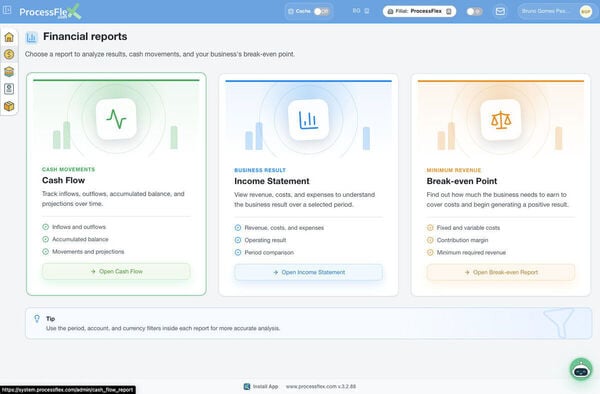This screenshot has width=600, height=394.
Task: Click the www.processflex.com footer link
Action: click(x=321, y=386)
